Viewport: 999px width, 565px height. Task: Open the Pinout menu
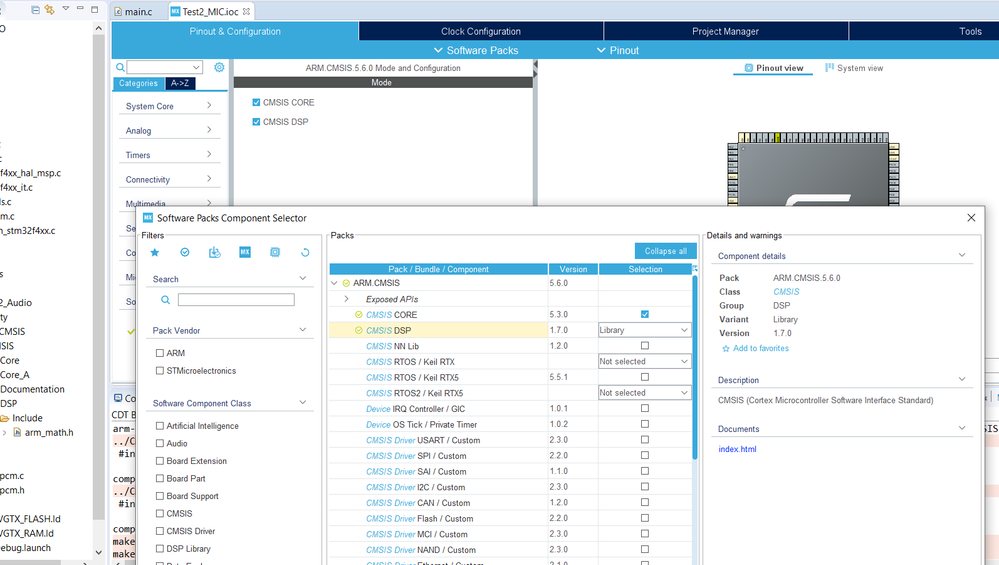point(617,50)
